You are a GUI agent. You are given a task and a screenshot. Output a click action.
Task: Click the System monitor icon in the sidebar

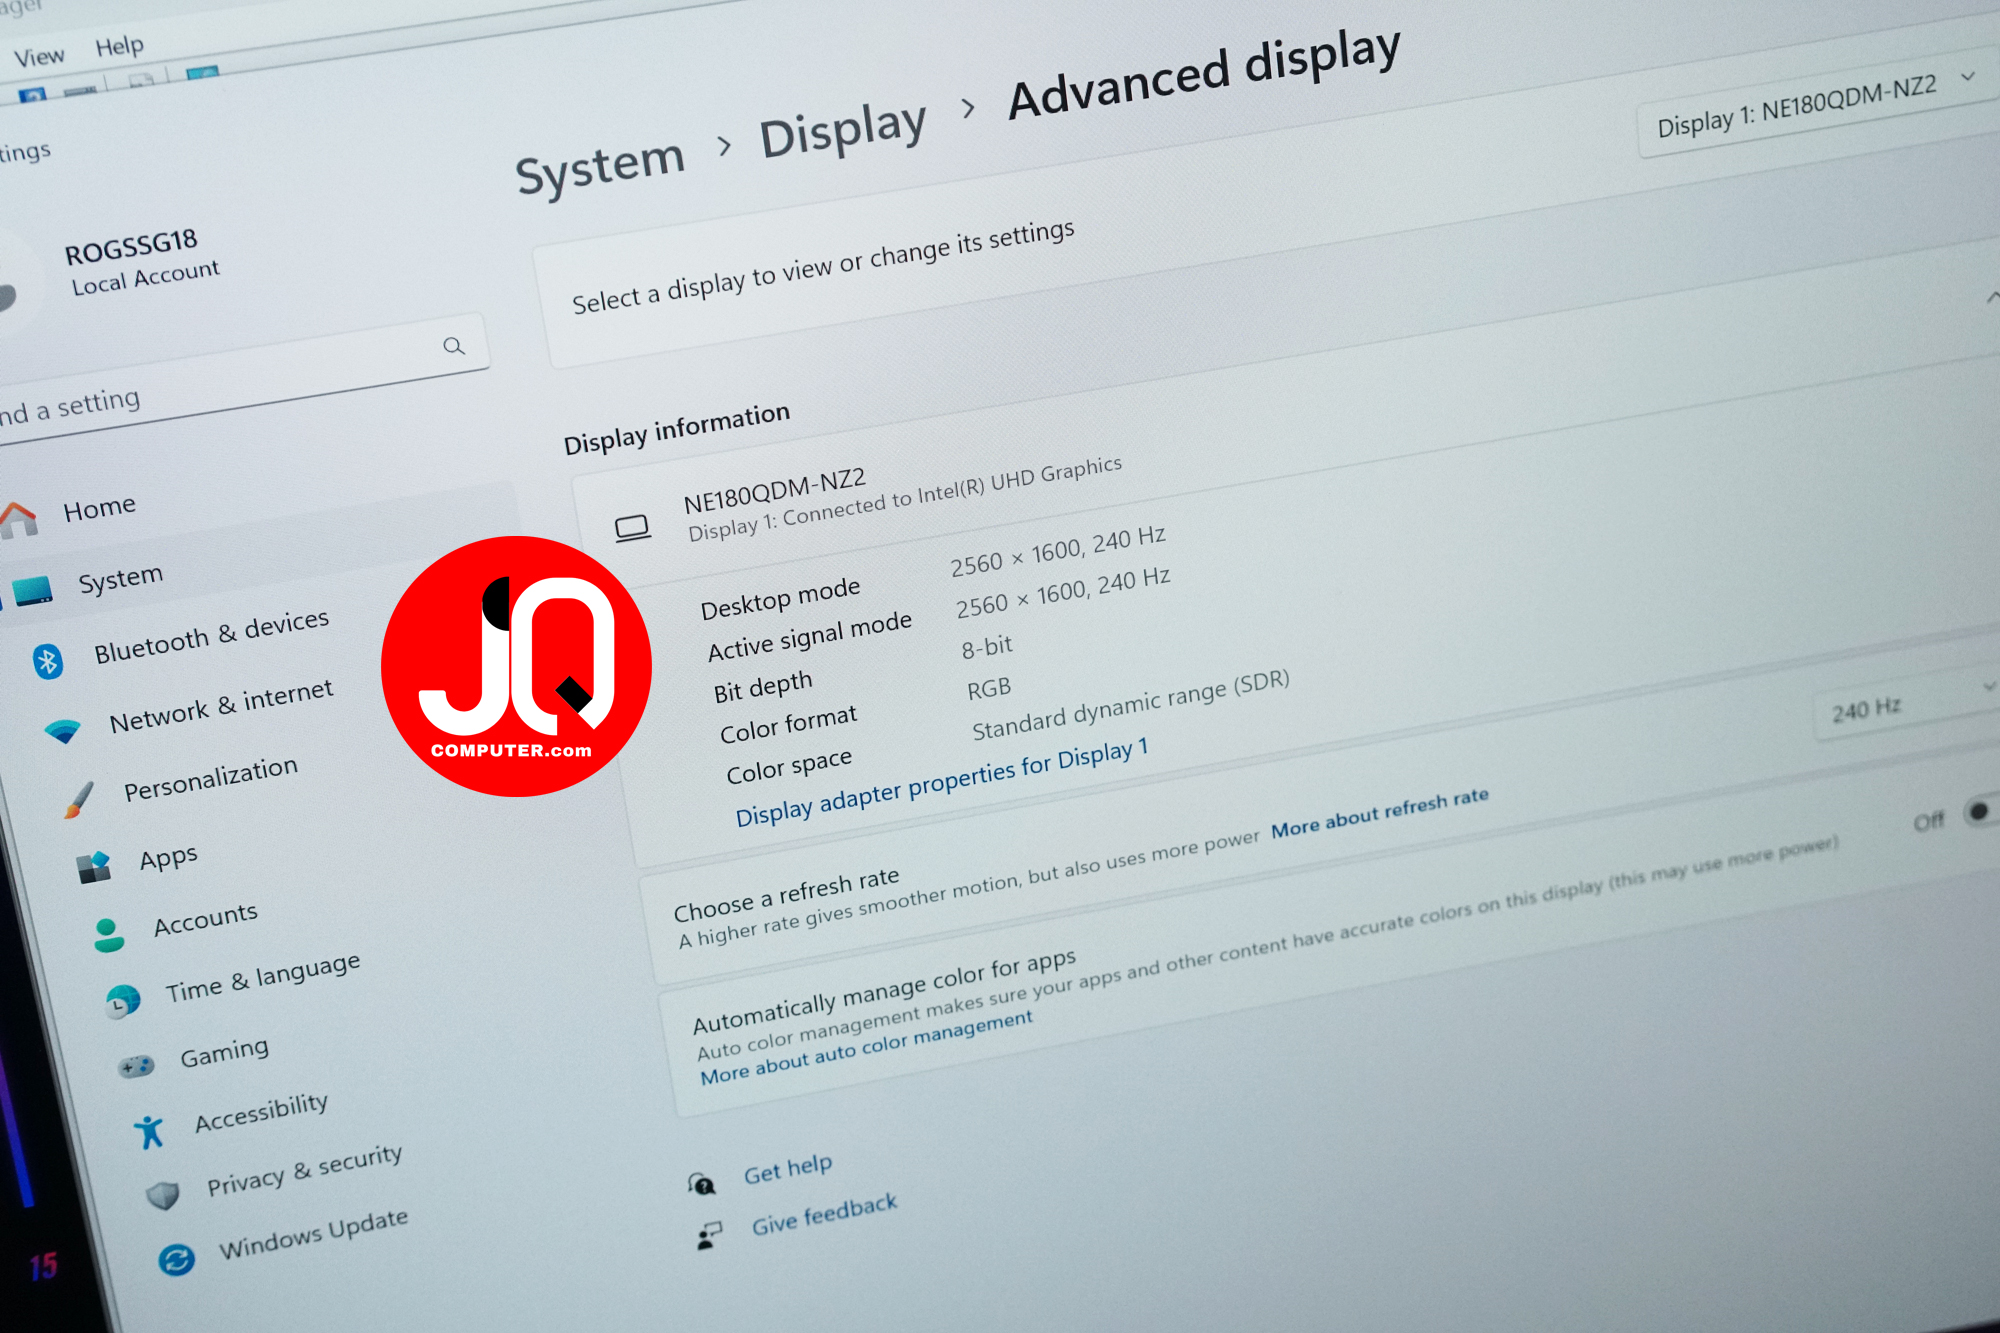click(33, 591)
